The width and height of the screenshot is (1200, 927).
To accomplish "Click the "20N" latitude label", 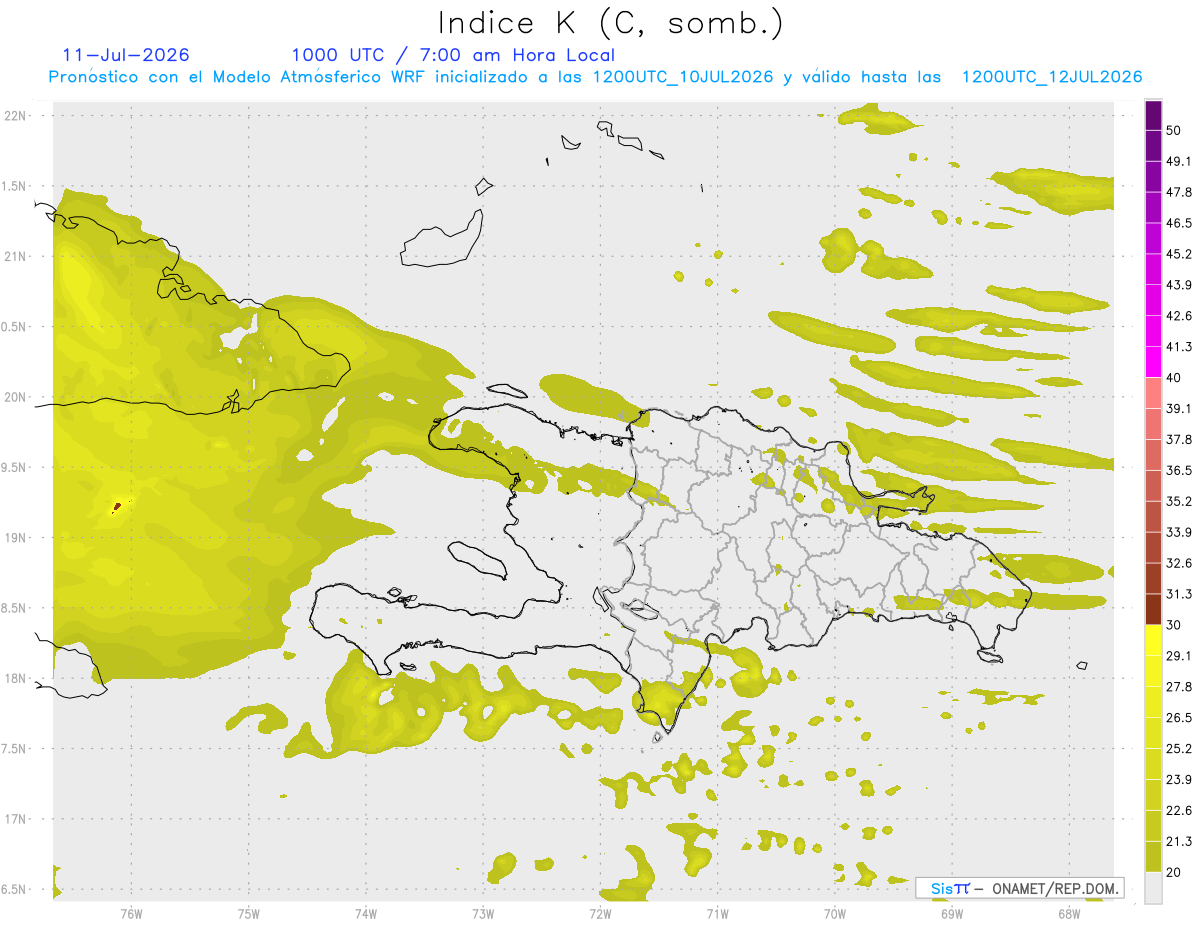I will pos(15,397).
